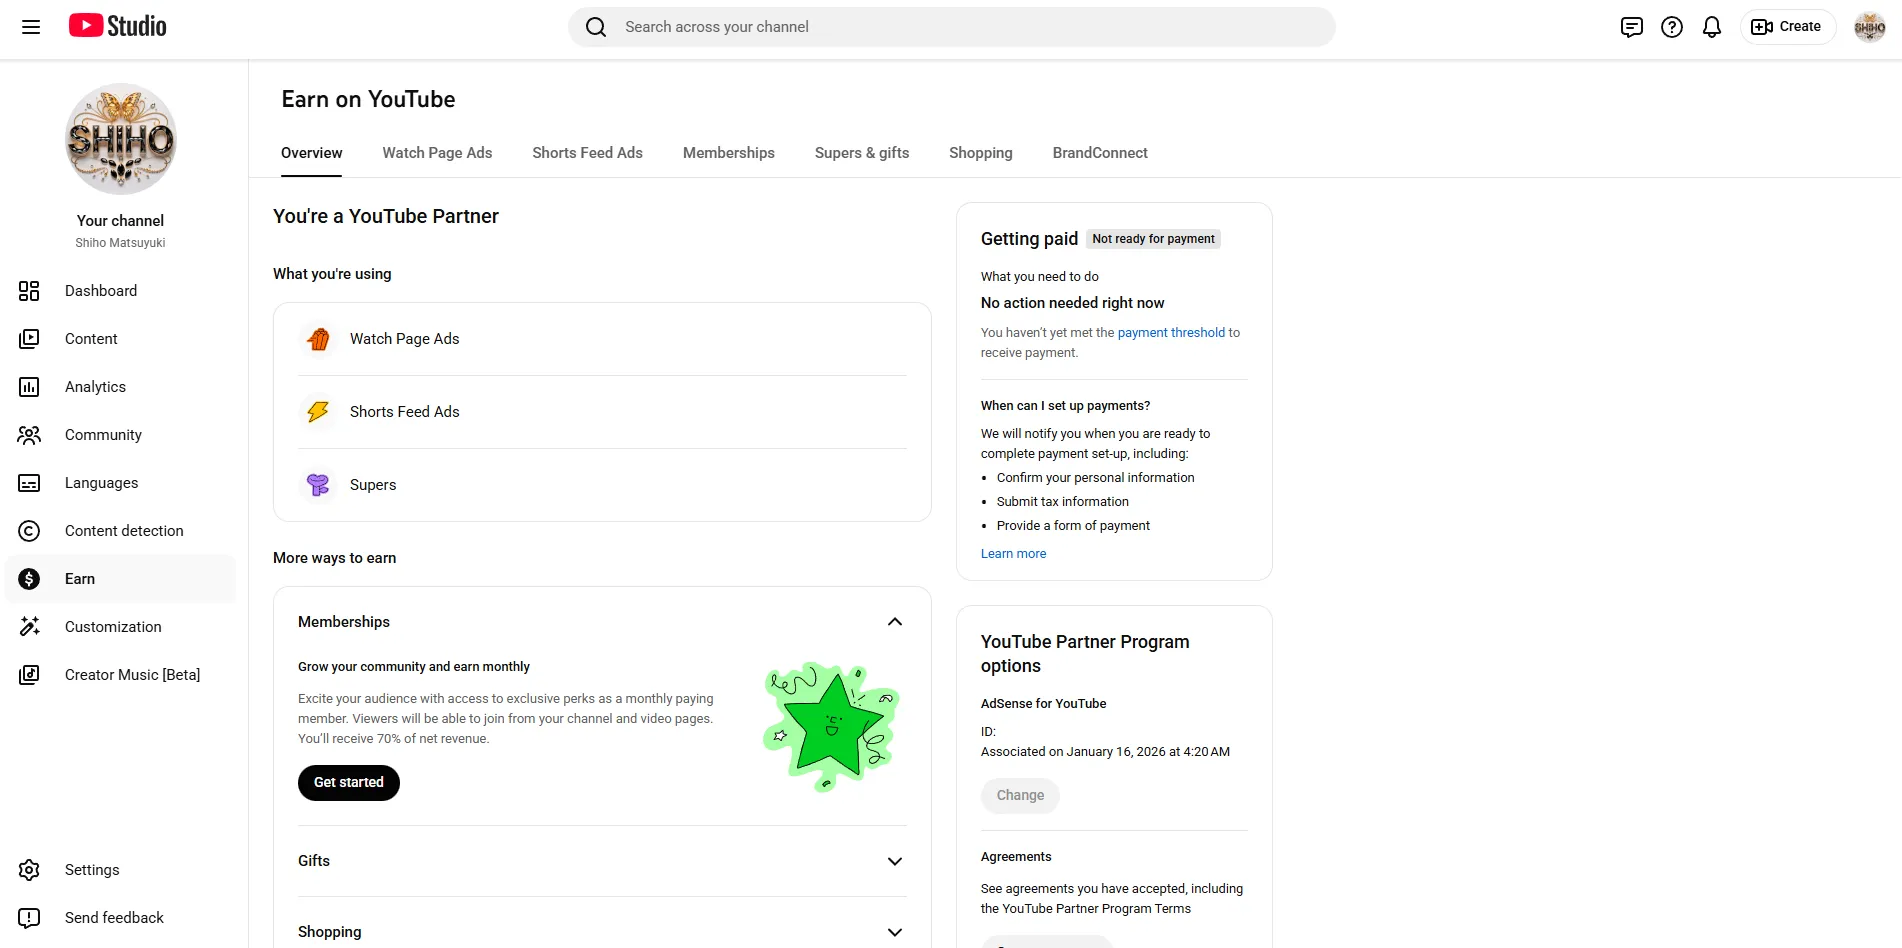1902x948 pixels.
Task: Open the send feedback comment icon in header
Action: 1631,27
